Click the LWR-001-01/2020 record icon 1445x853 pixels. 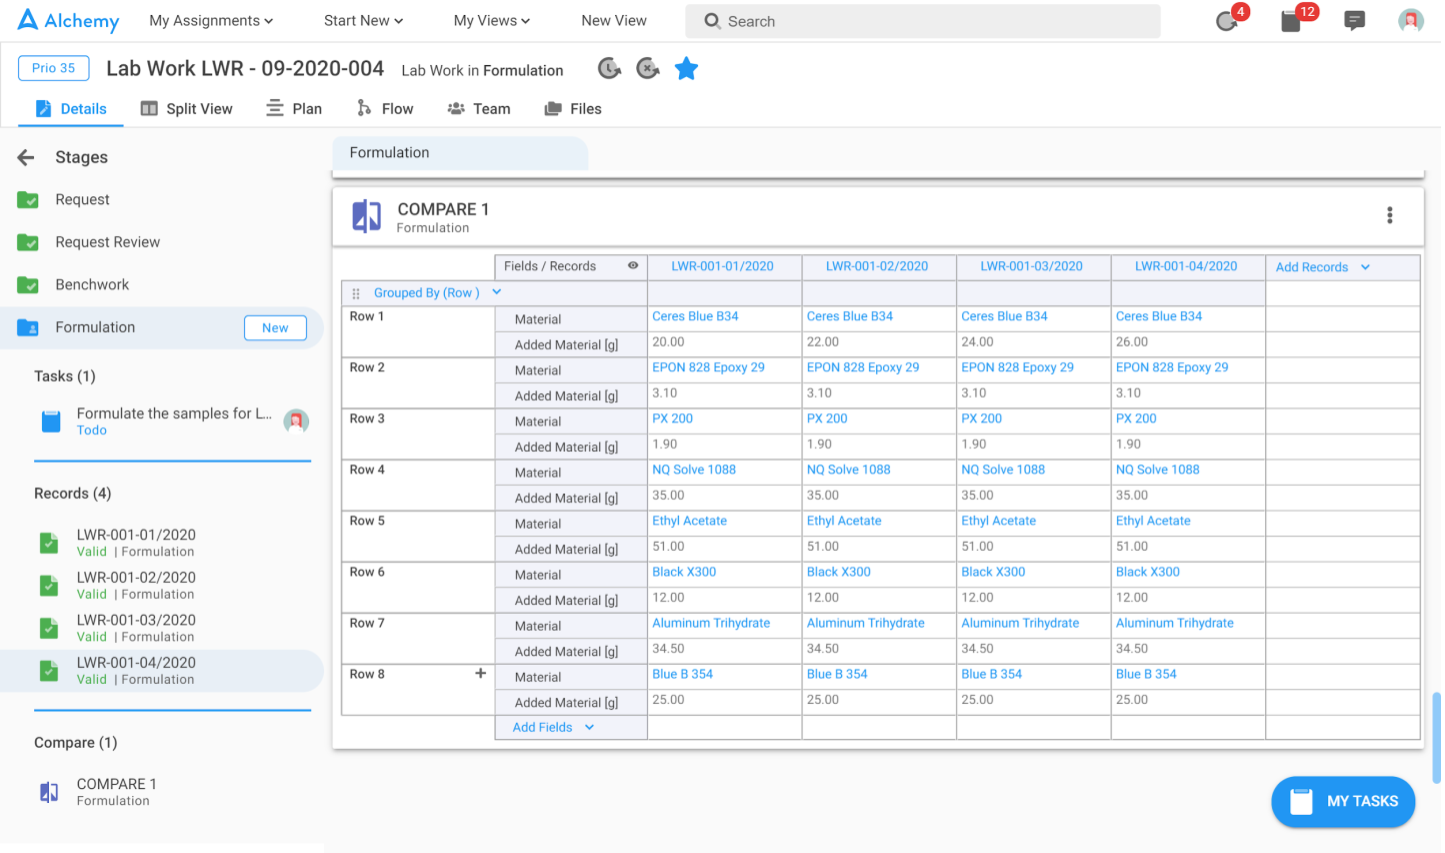click(x=48, y=543)
